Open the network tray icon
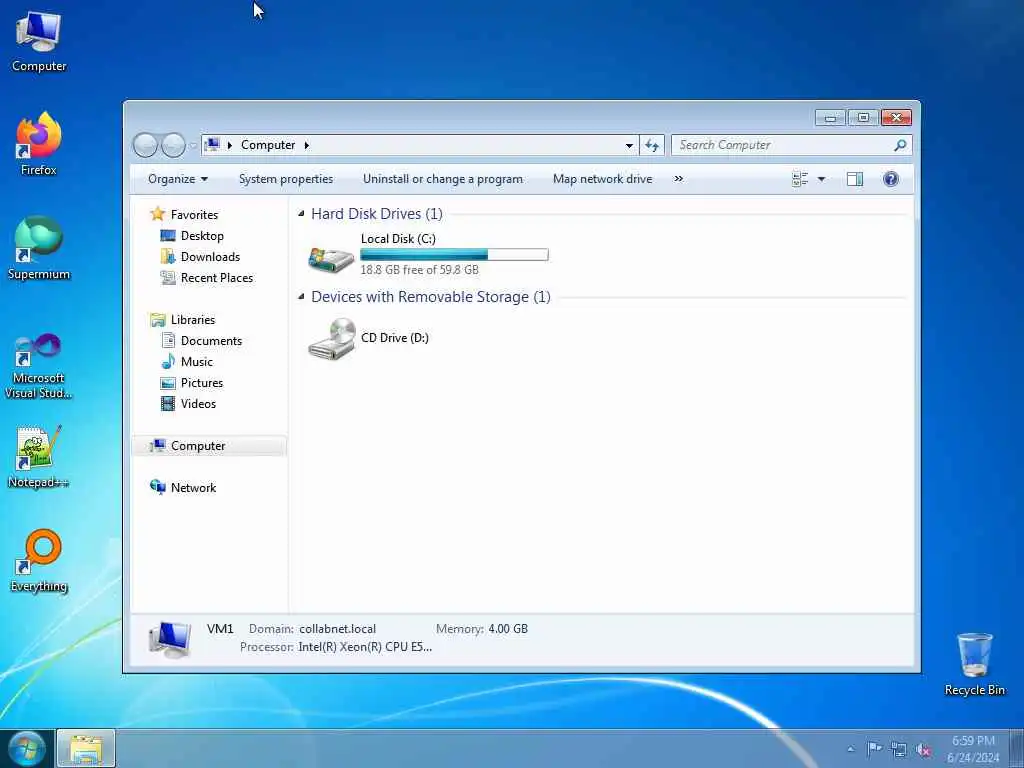This screenshot has width=1024, height=768. point(899,750)
